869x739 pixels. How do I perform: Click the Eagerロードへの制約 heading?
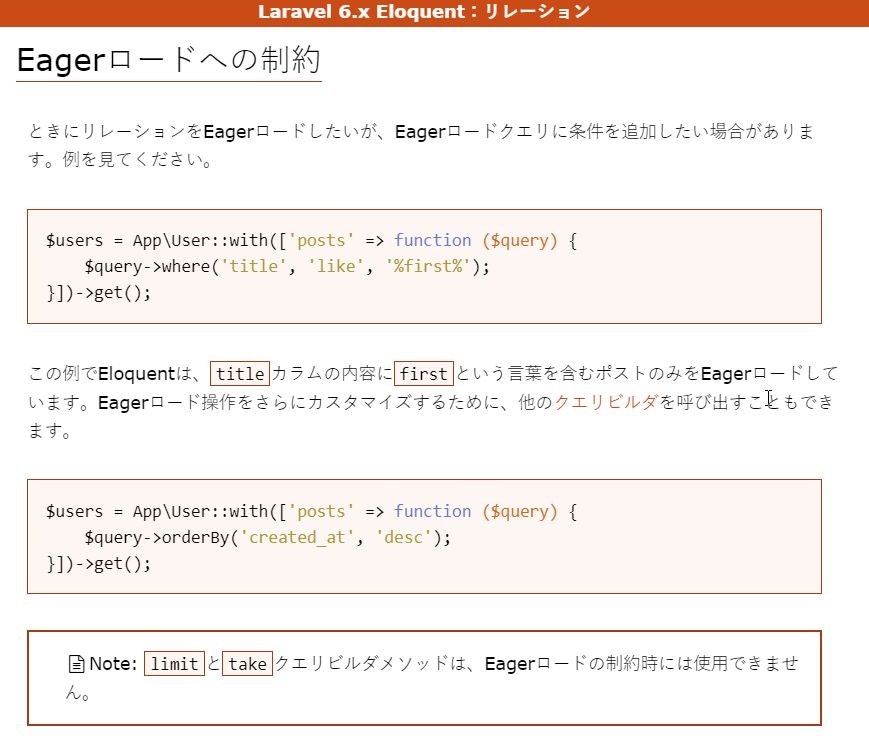pos(168,60)
